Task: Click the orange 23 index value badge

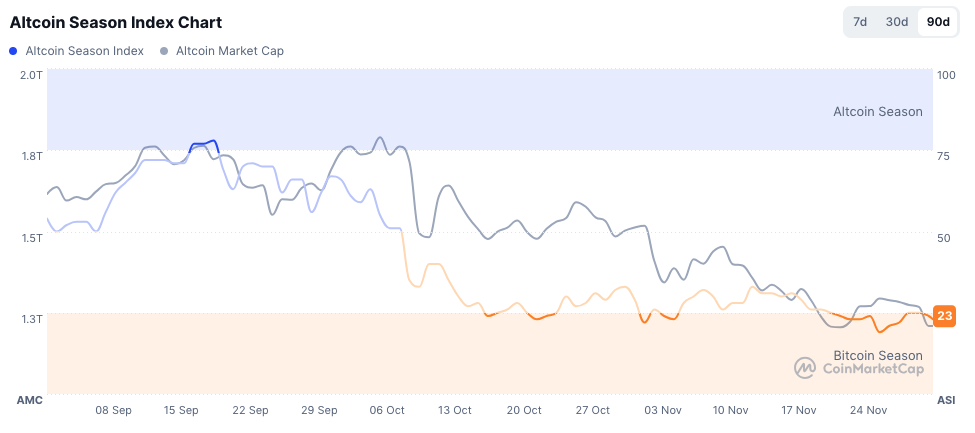Action: pos(944,316)
